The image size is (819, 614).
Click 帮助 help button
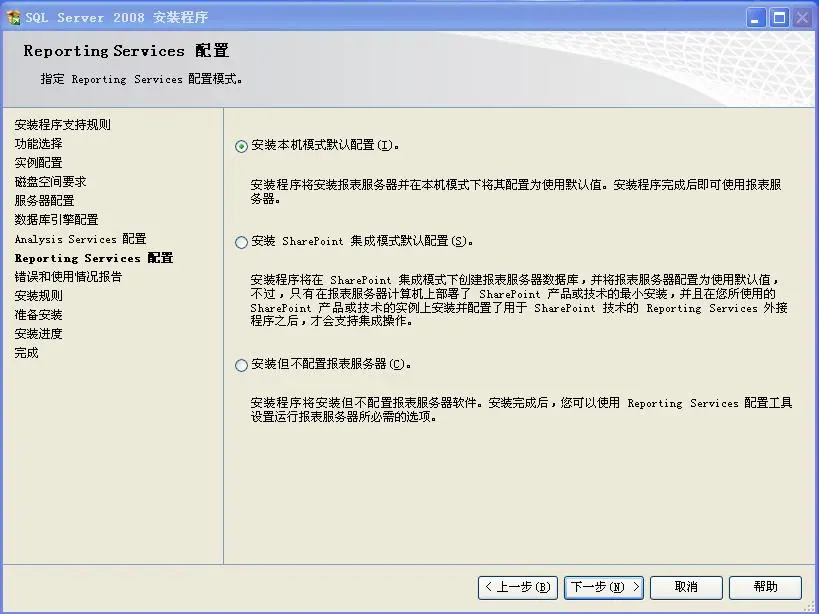765,588
